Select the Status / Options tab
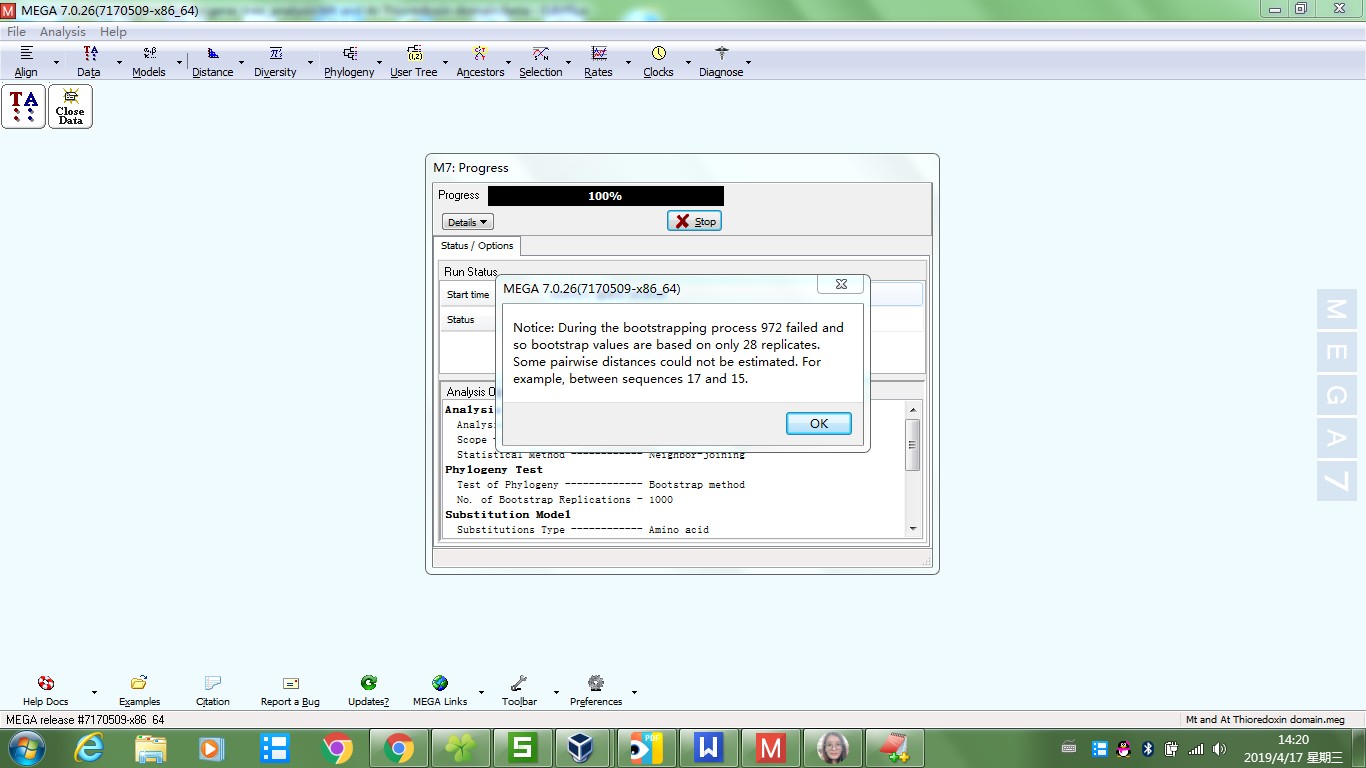This screenshot has height=768, width=1366. (x=477, y=246)
